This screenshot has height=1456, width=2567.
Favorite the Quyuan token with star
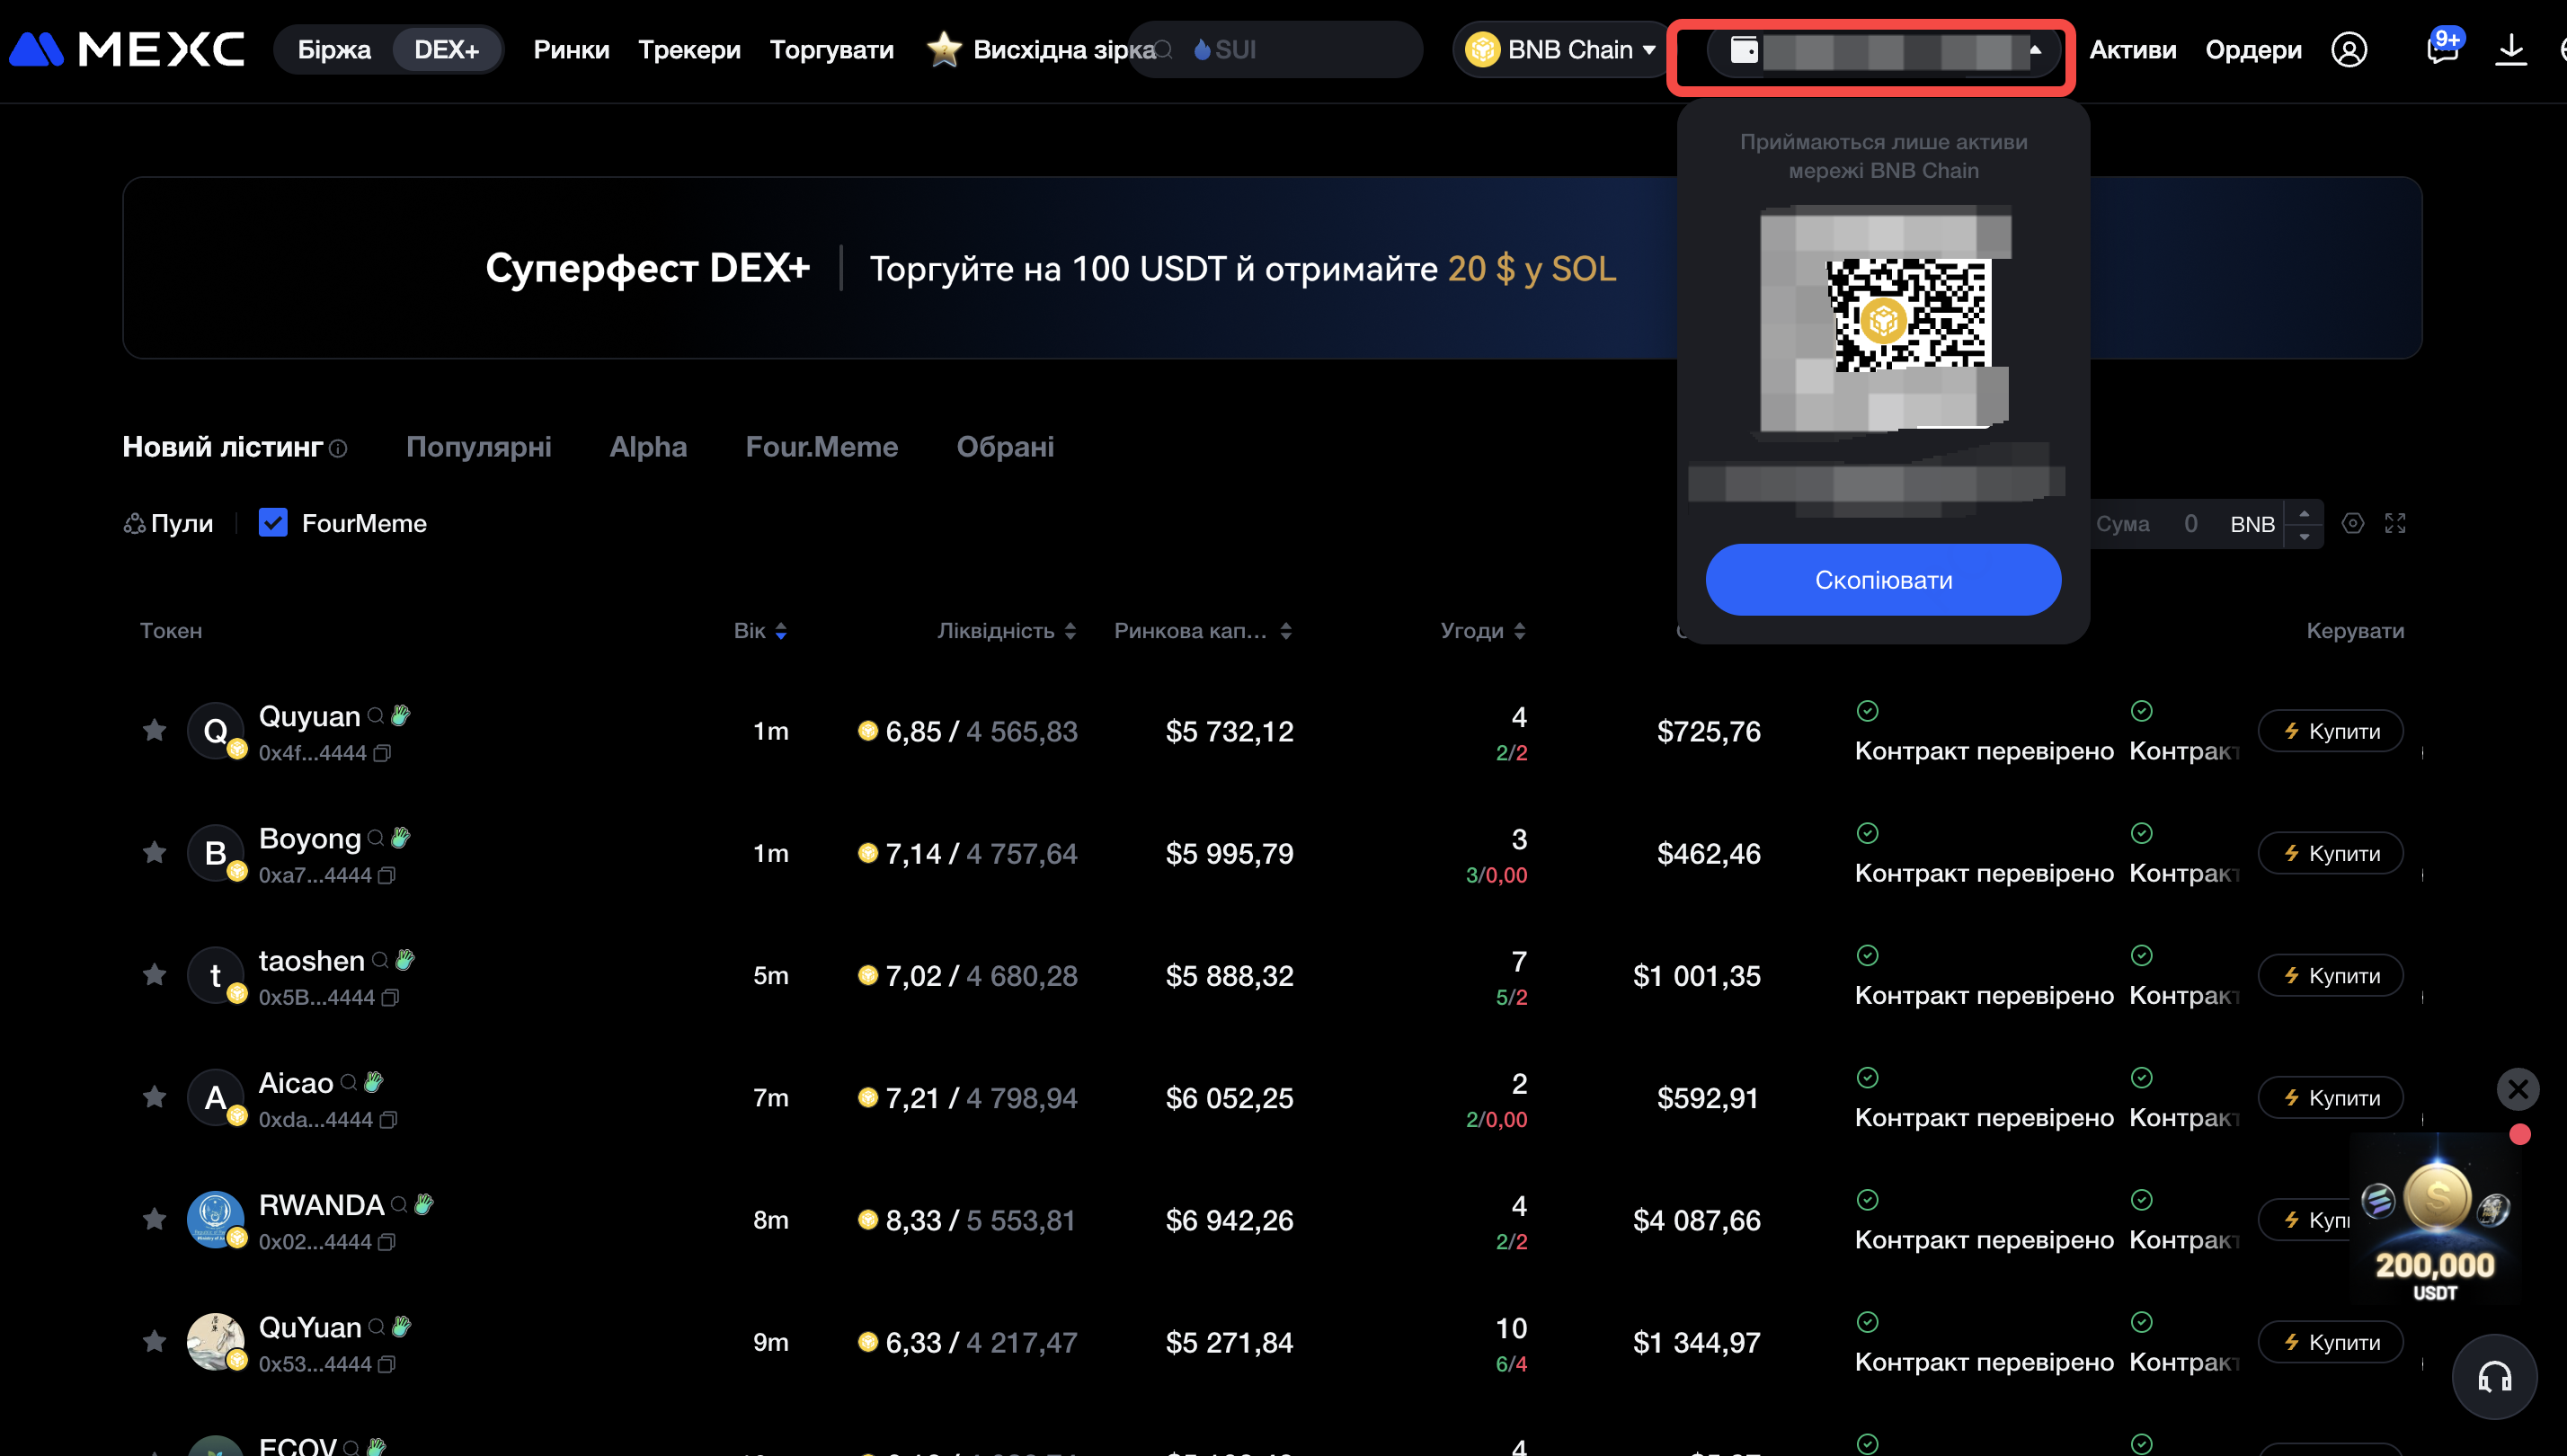click(154, 730)
